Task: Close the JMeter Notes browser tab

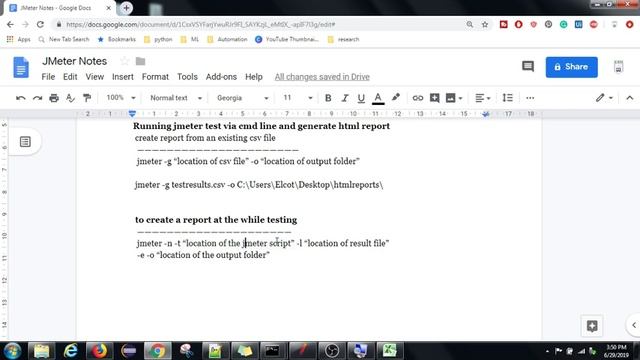Action: (109, 8)
